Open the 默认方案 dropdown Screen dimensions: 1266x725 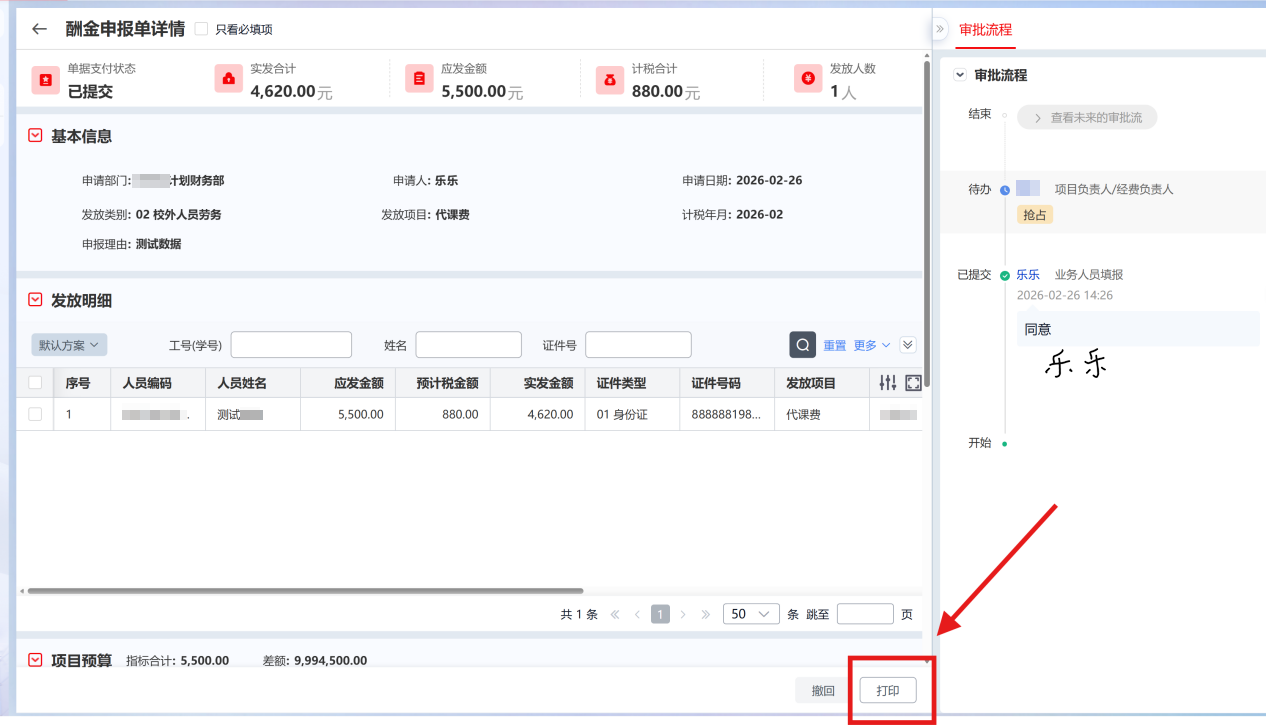tap(69, 345)
